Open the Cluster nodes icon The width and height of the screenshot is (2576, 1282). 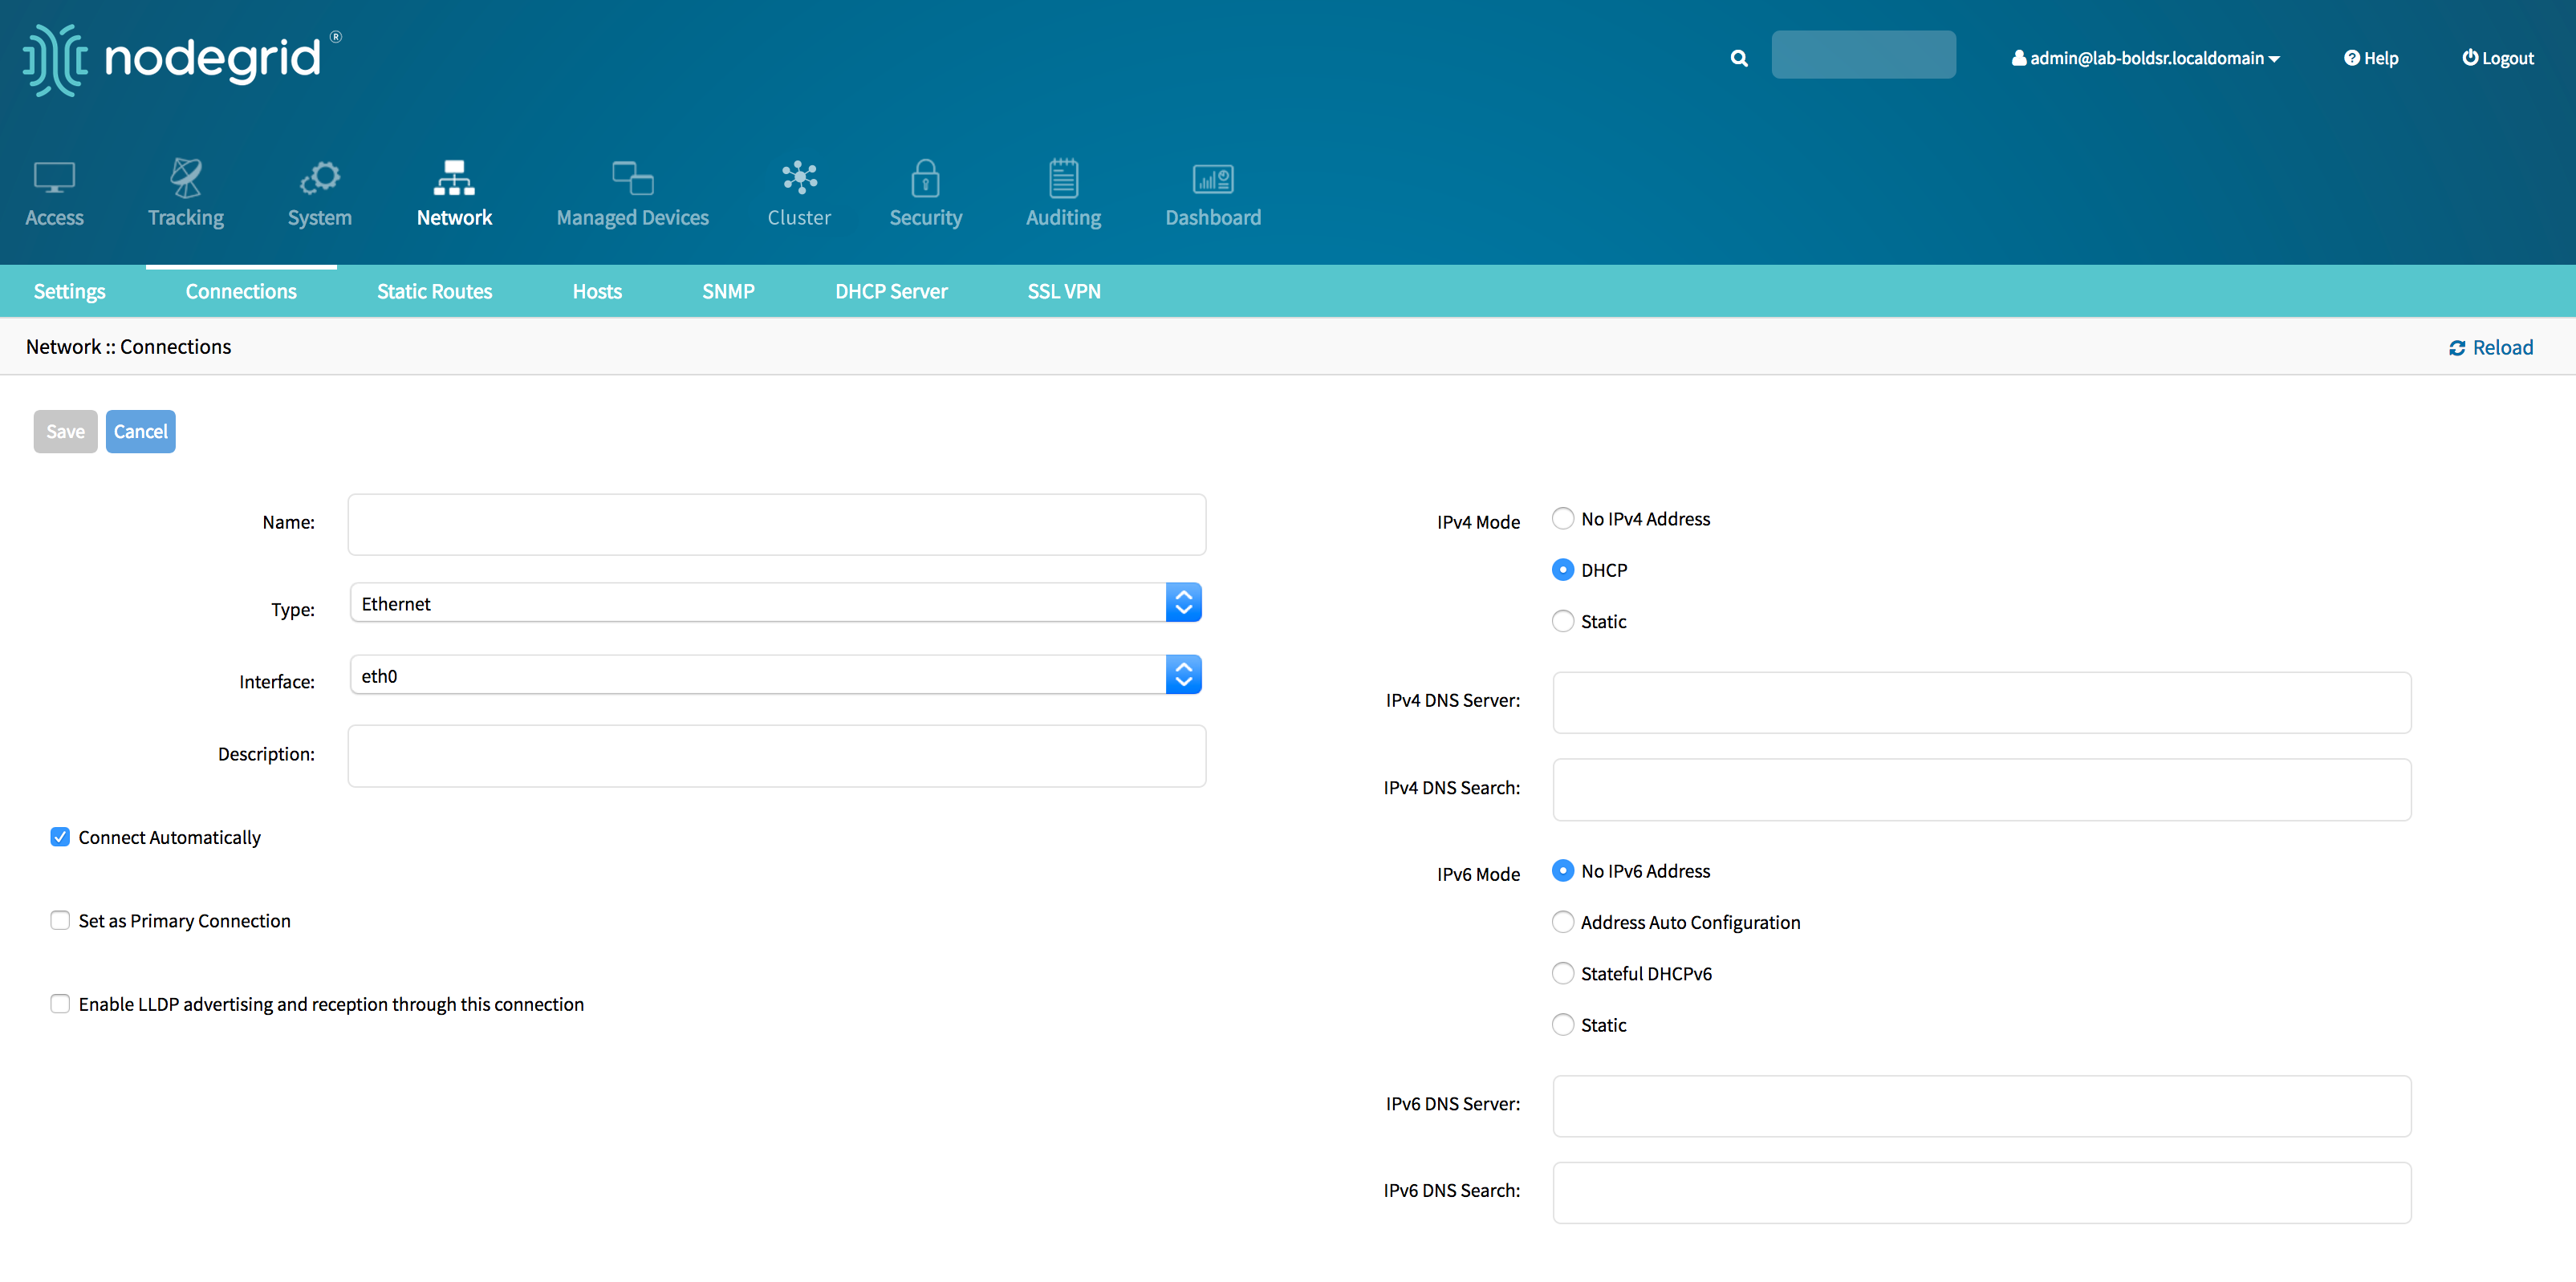[799, 177]
